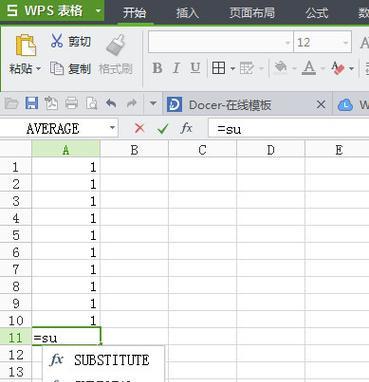Click the draw border table icon
The width and height of the screenshot is (369, 382).
coord(246,68)
